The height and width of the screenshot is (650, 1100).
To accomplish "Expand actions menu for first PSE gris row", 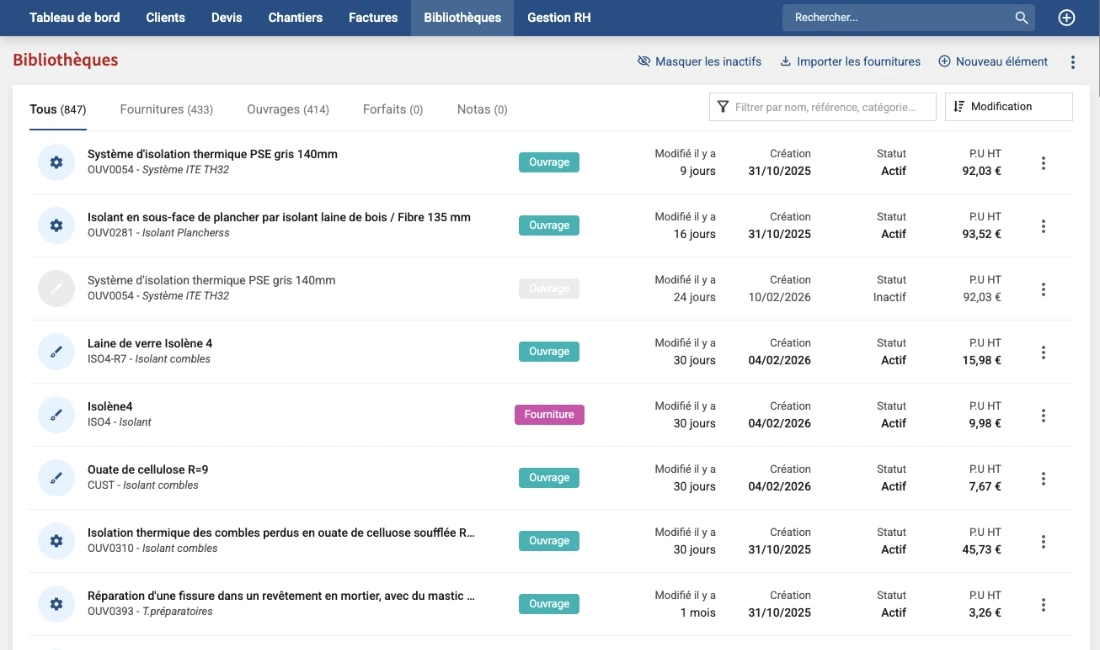I will (1043, 163).
